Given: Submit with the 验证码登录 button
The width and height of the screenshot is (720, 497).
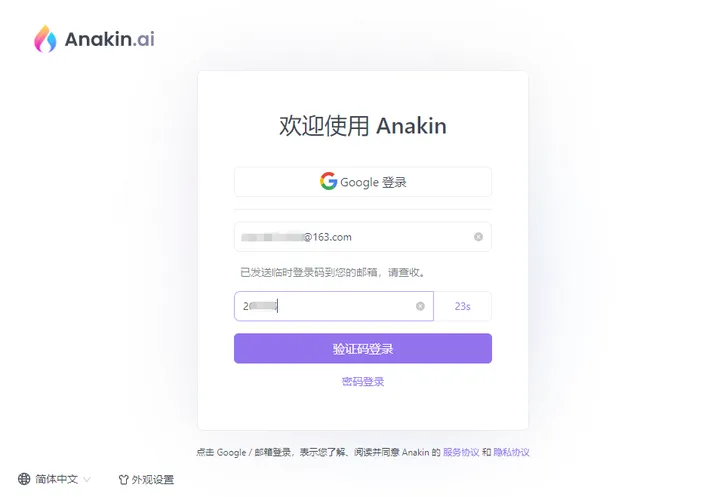Looking at the screenshot, I should 363,349.
